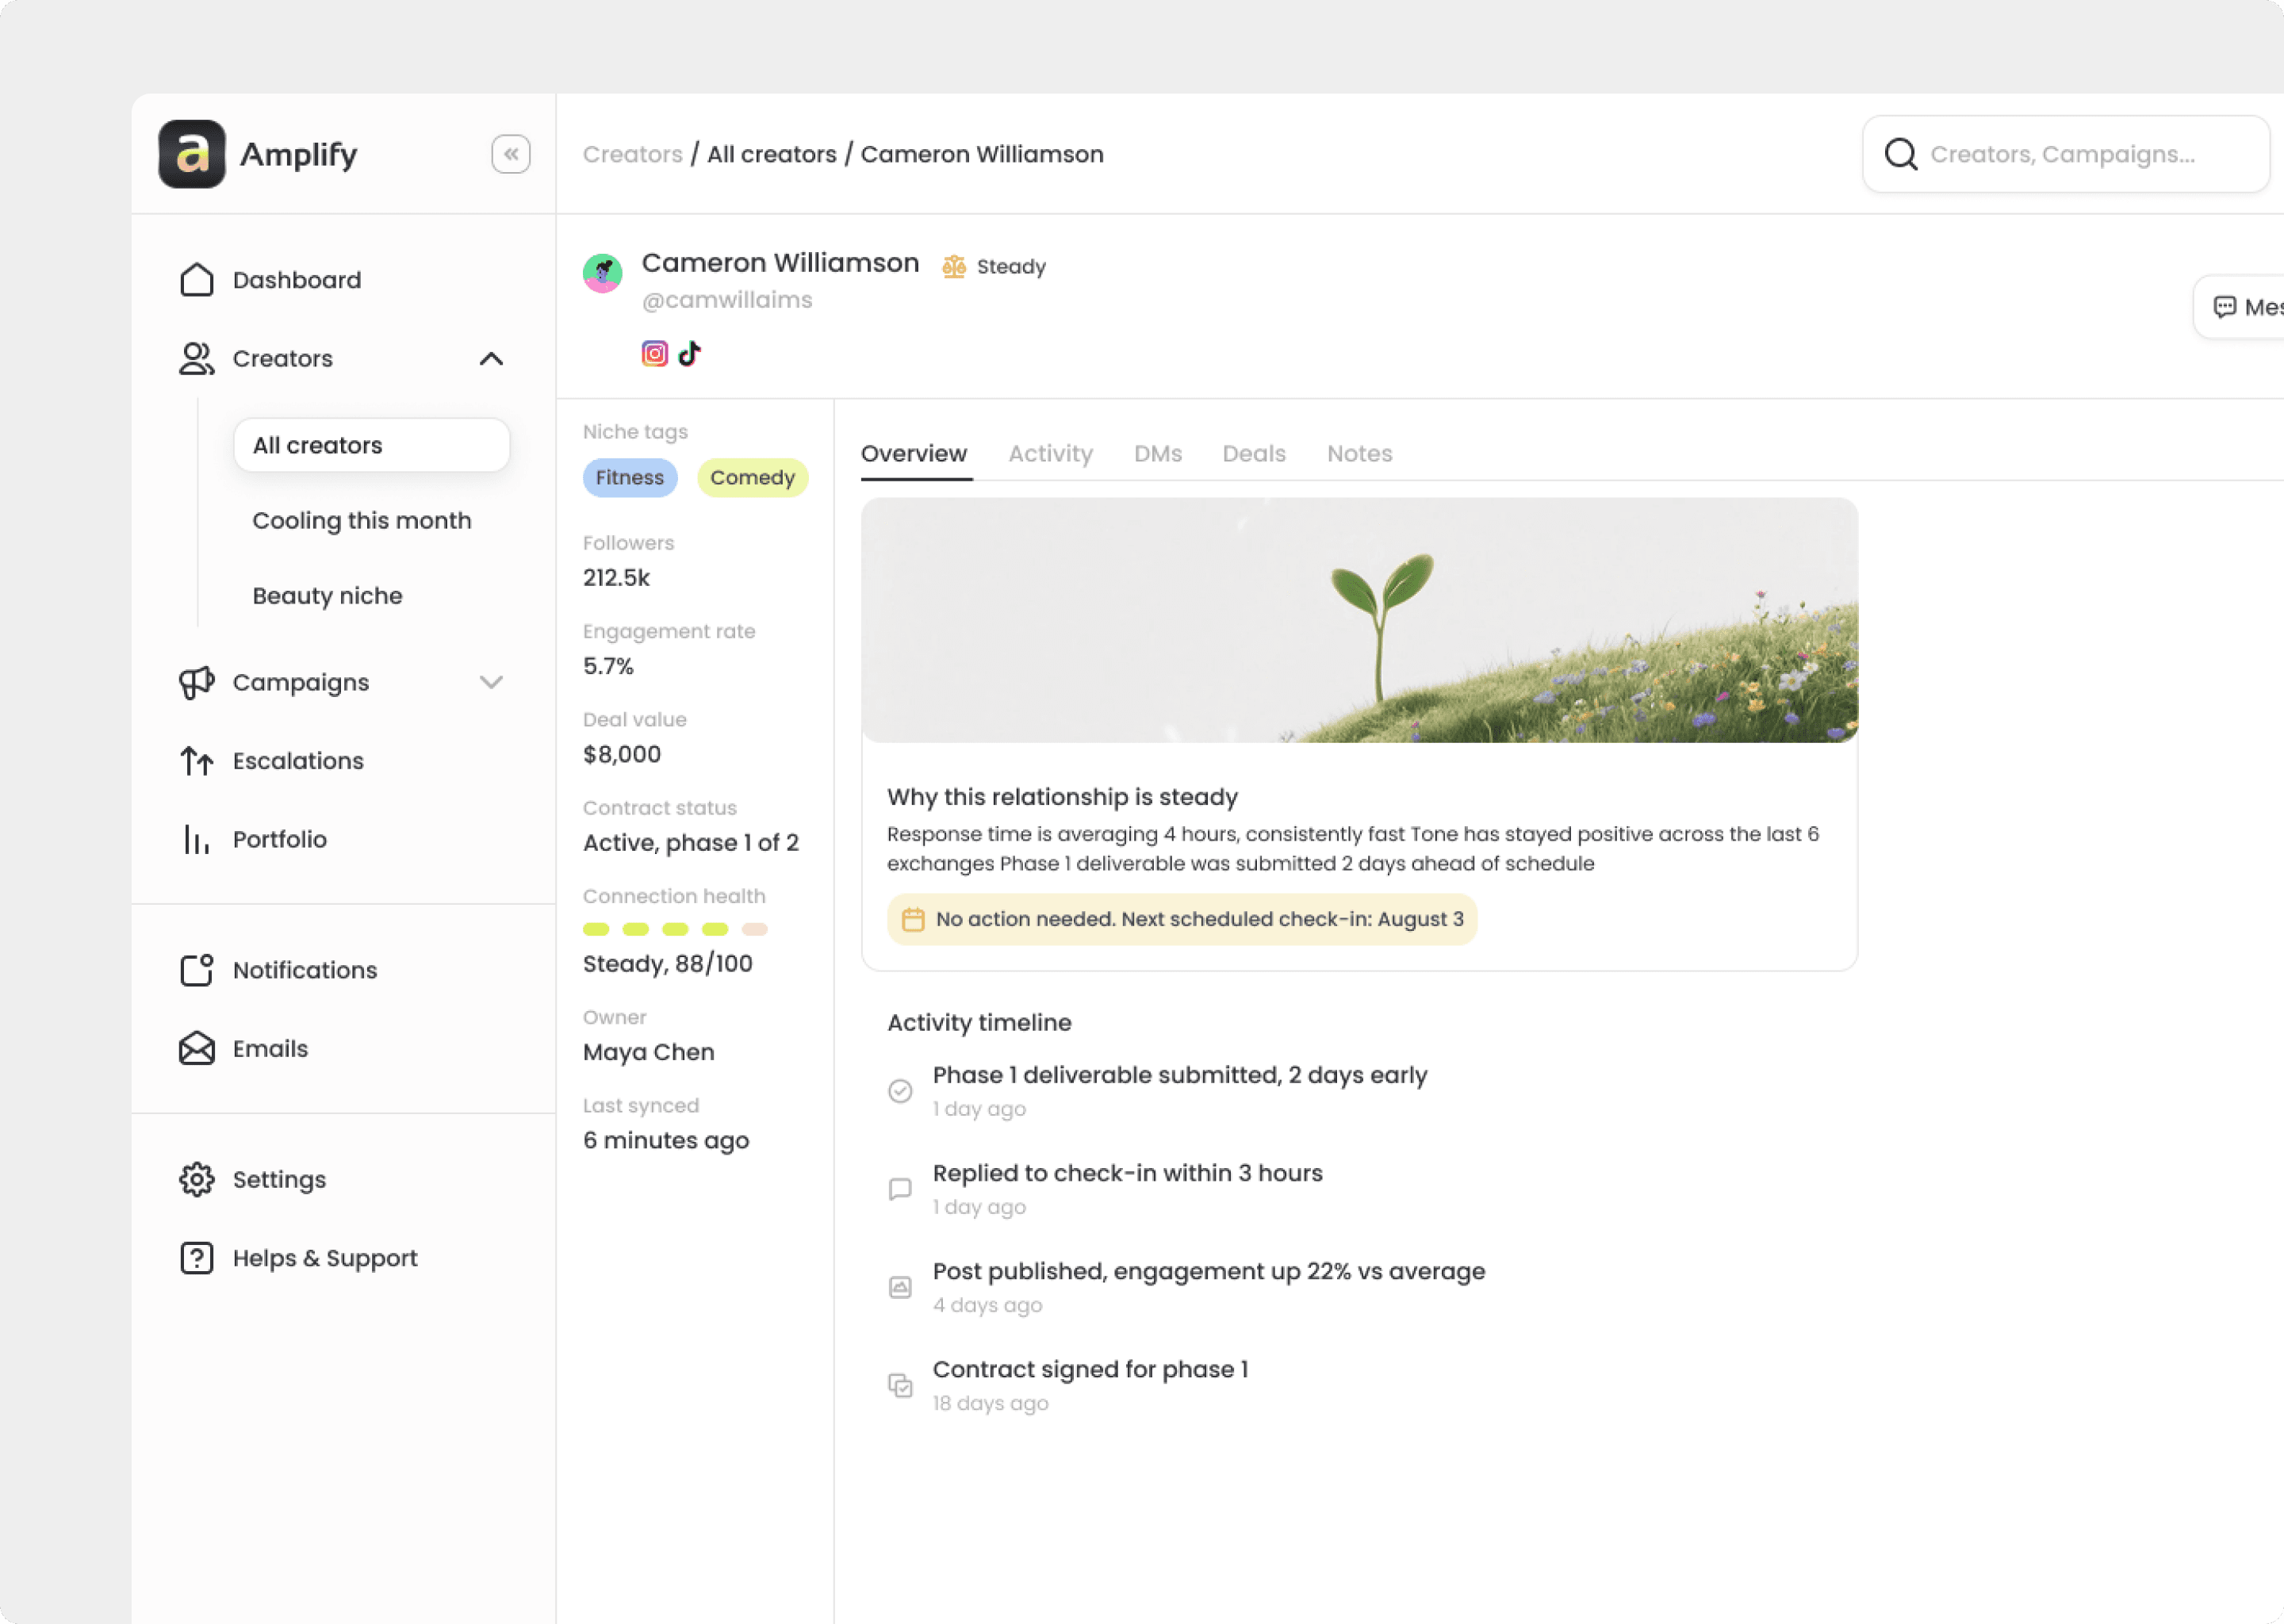Focus the Creators, Campaigns search field
The image size is (2284, 1624).
(2066, 154)
